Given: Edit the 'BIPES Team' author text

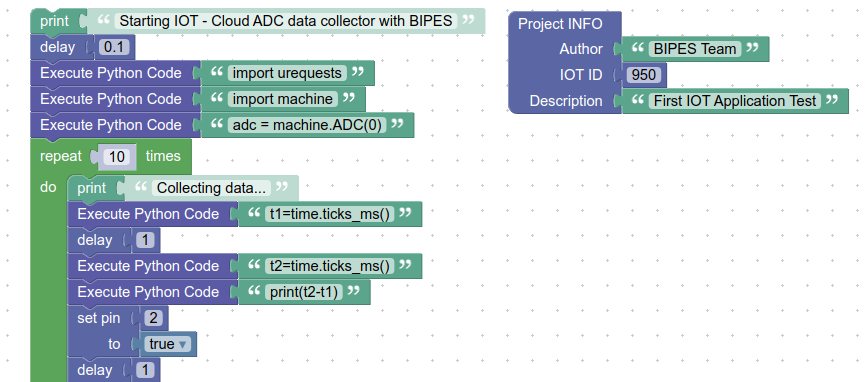Looking at the screenshot, I should point(694,49).
